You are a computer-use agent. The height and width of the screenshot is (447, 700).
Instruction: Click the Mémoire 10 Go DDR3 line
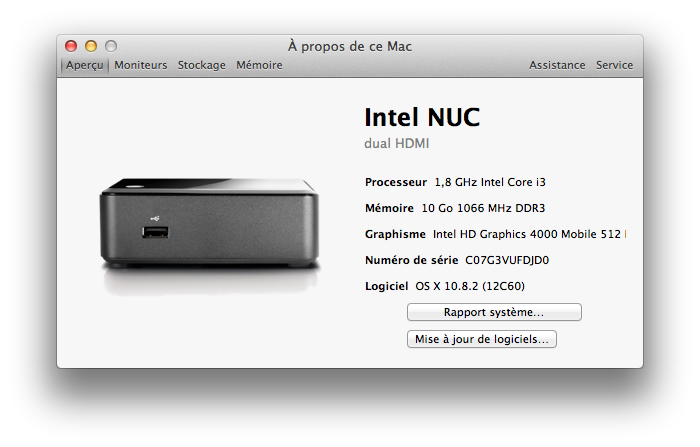coord(455,208)
